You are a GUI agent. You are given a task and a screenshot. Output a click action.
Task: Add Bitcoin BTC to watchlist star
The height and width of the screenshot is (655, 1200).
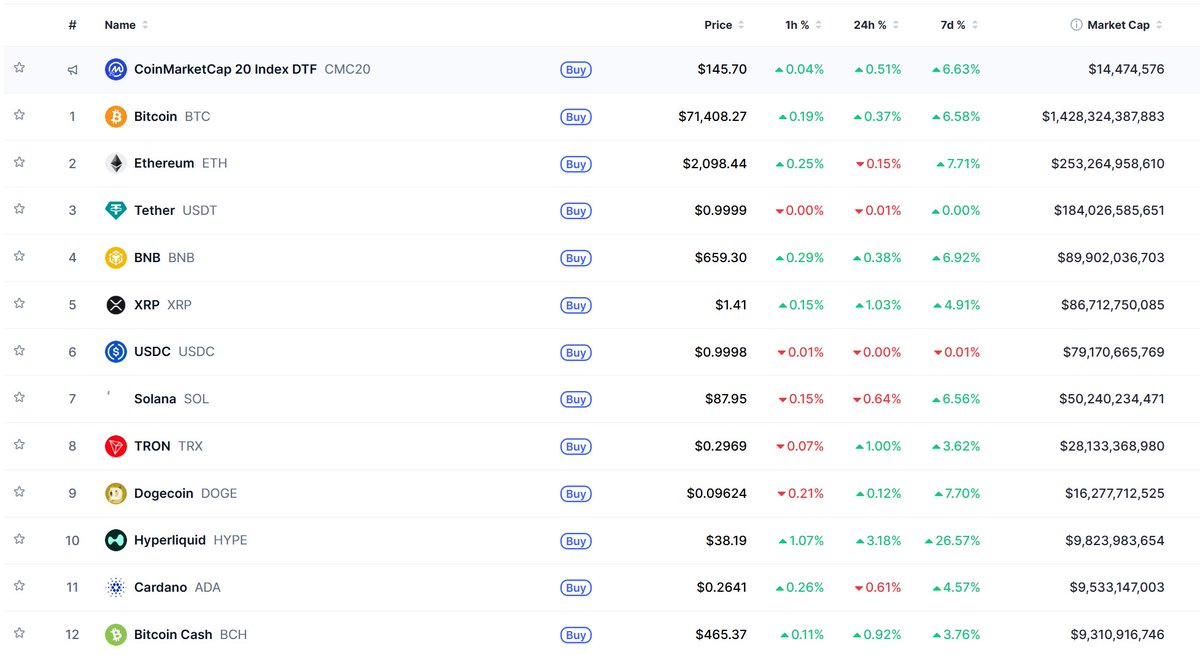tap(19, 115)
